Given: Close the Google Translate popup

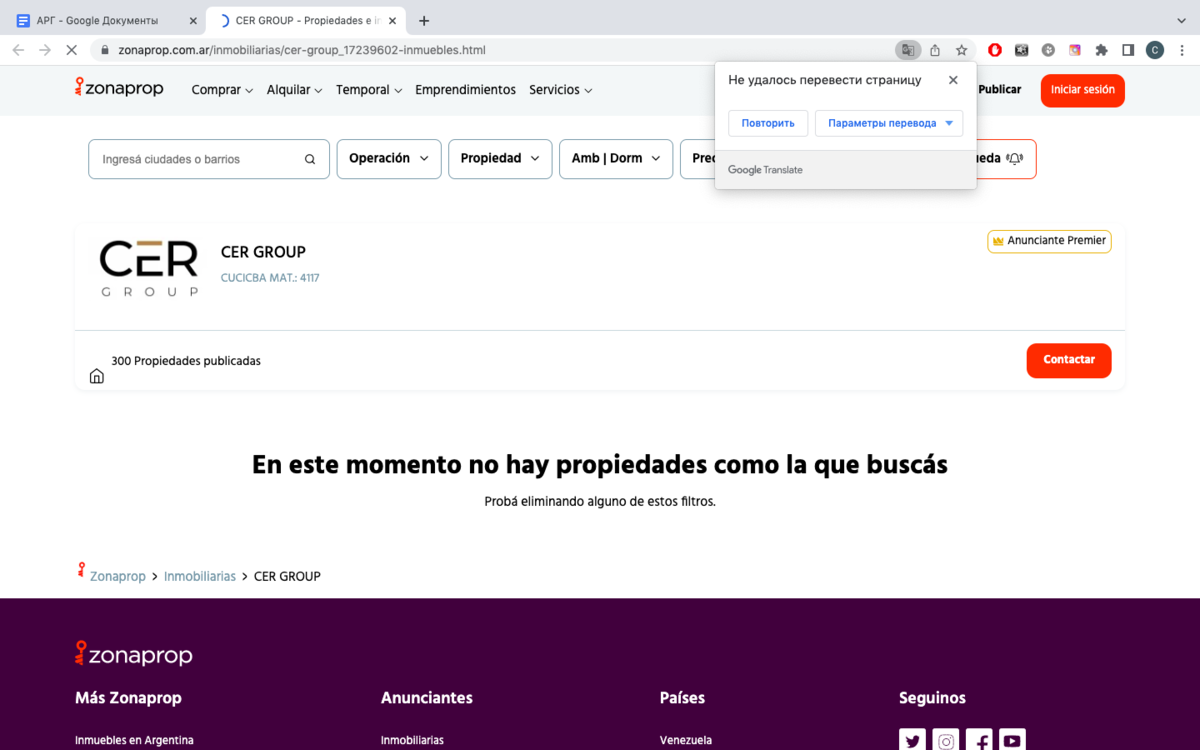Looking at the screenshot, I should click(953, 80).
